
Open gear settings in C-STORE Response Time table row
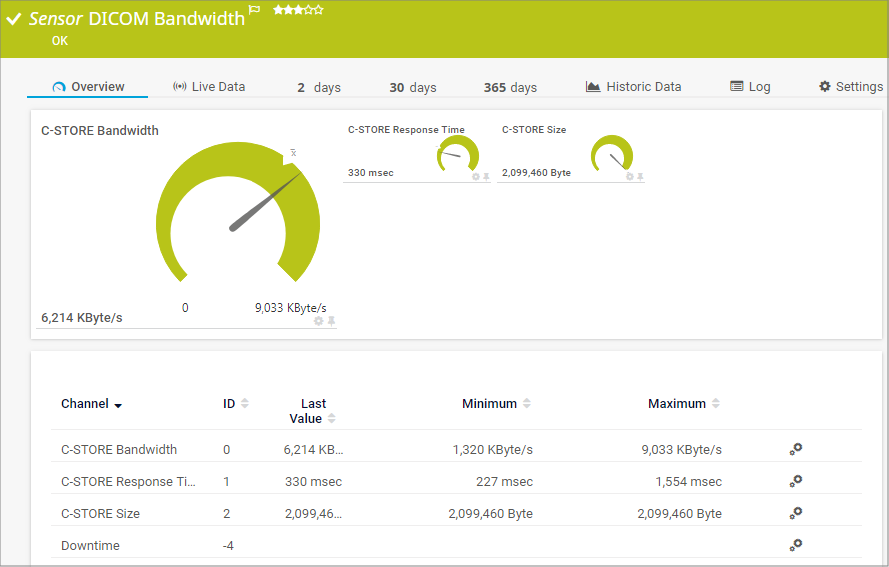795,481
